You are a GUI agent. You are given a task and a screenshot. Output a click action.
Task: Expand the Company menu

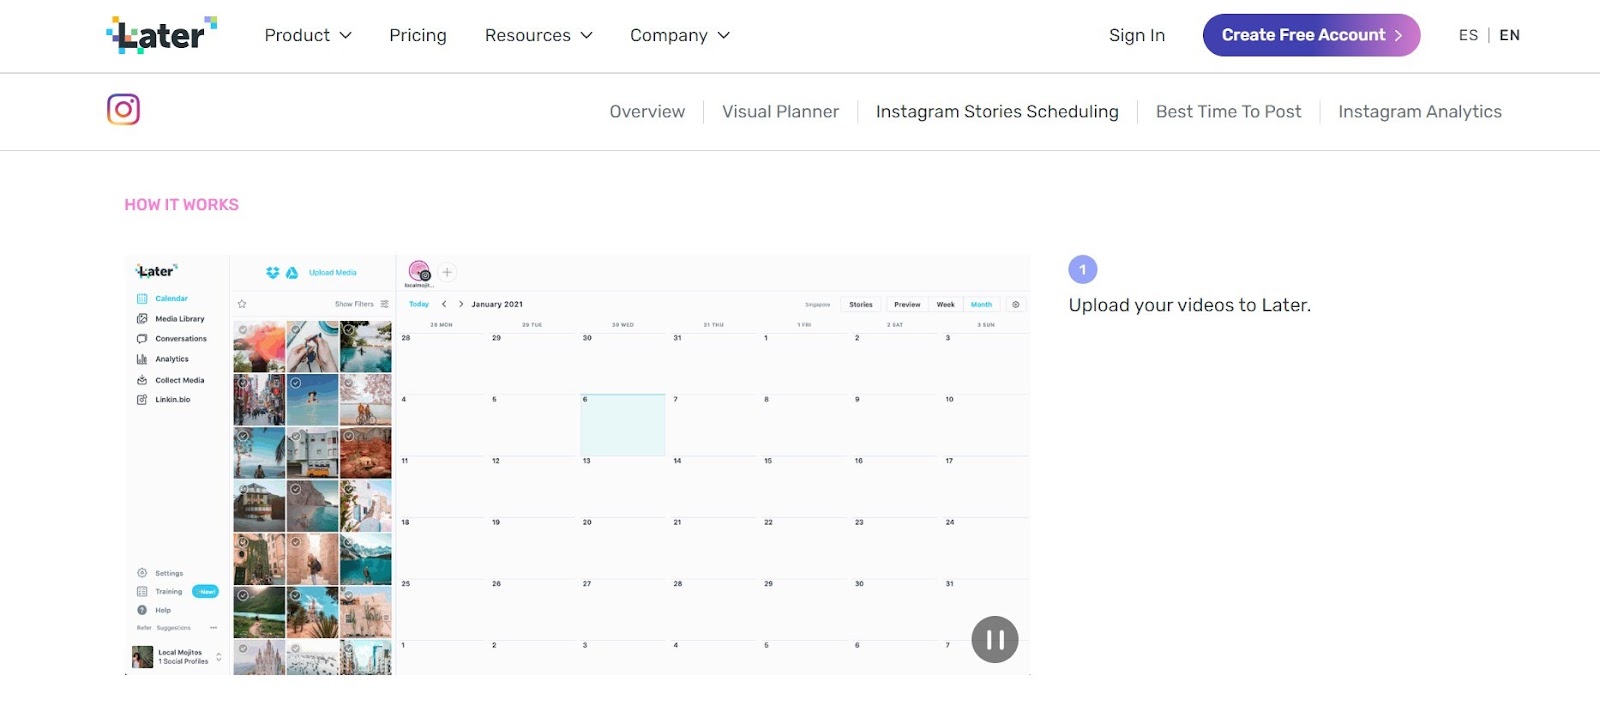tap(680, 35)
